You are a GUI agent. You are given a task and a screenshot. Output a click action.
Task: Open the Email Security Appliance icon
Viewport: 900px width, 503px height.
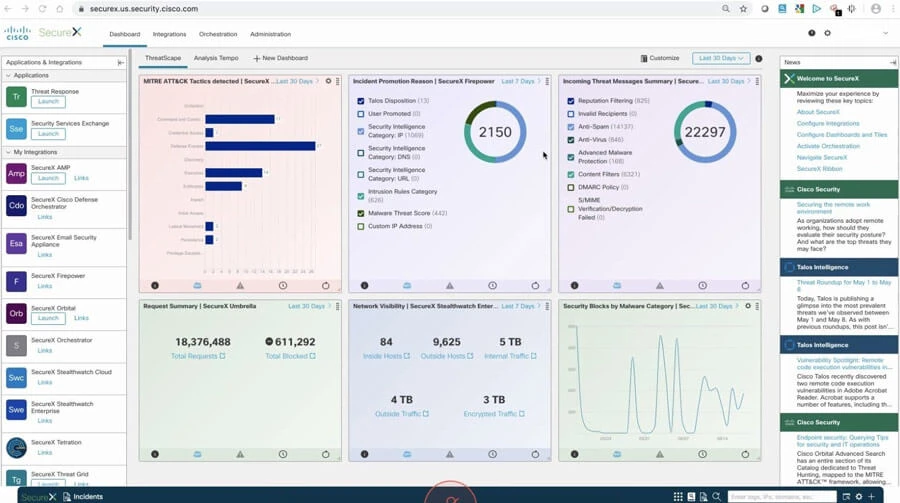pos(16,243)
